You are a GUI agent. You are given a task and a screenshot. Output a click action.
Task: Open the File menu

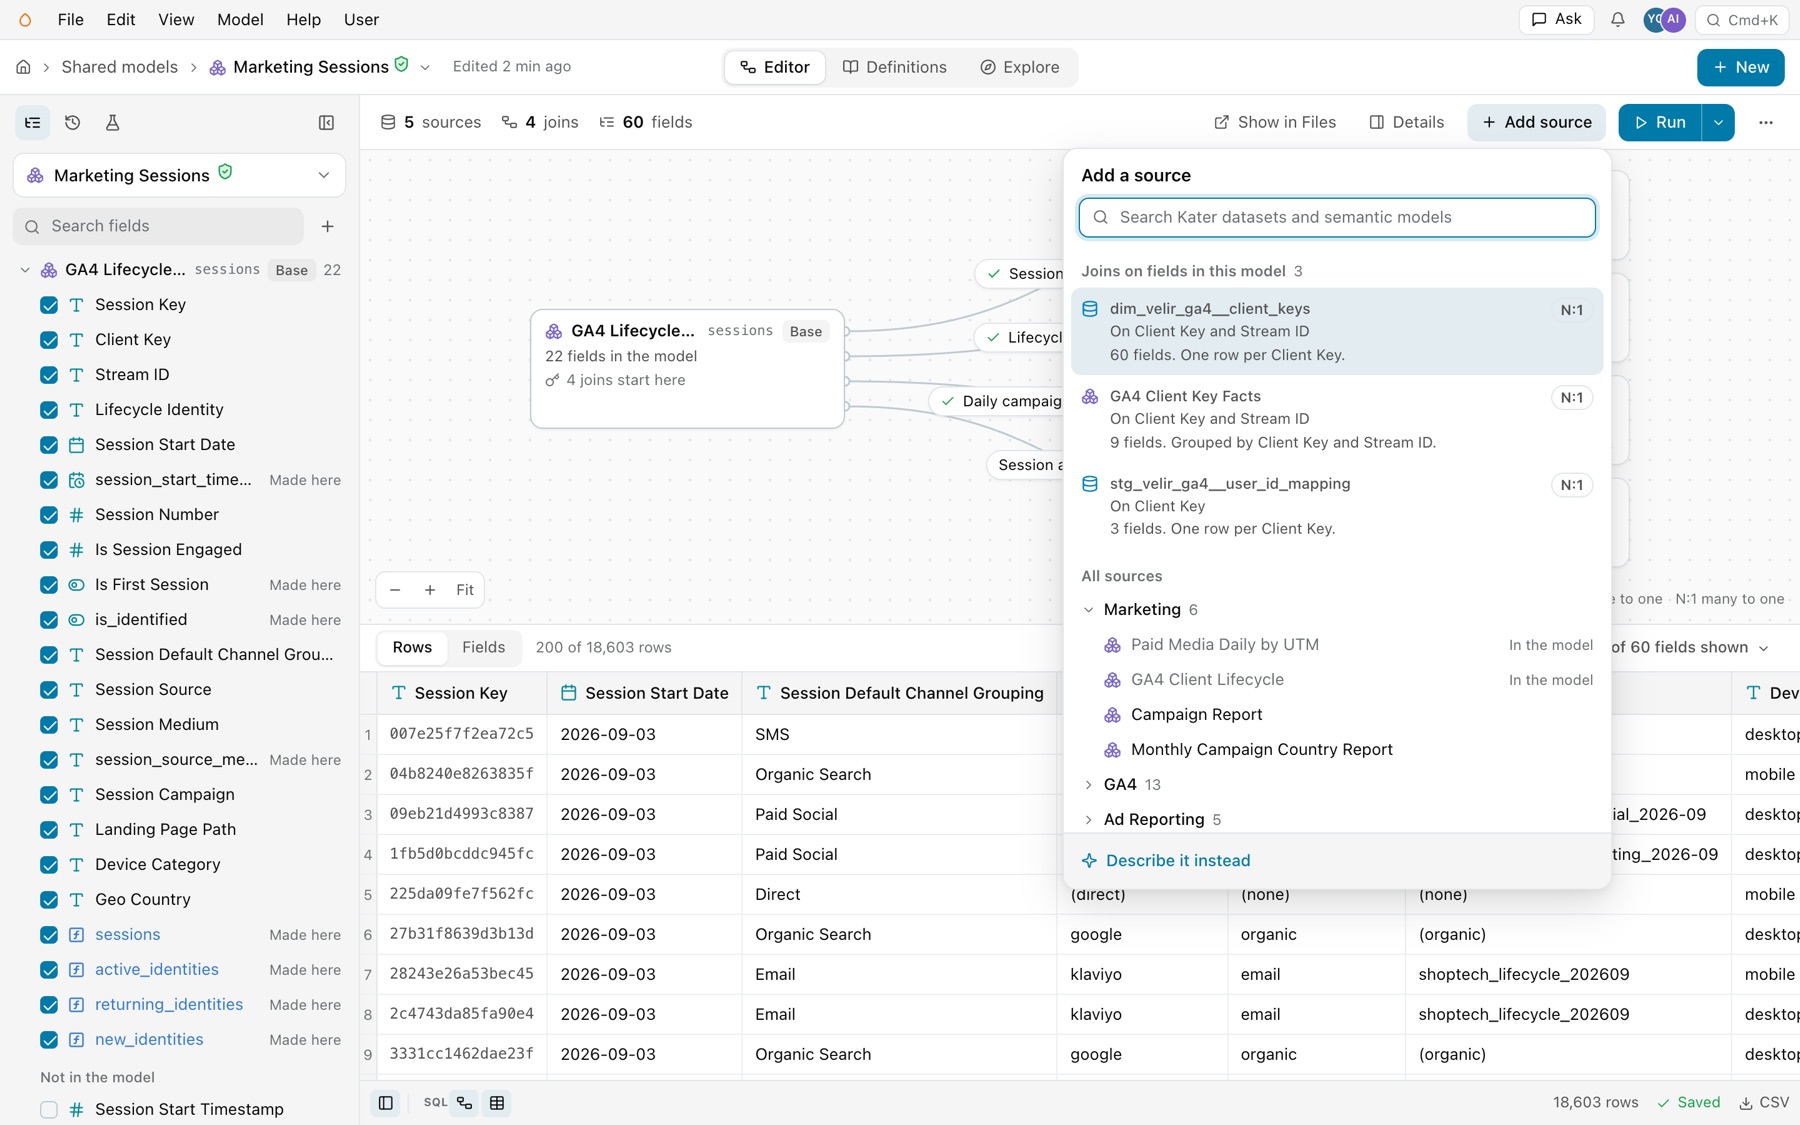(71, 20)
